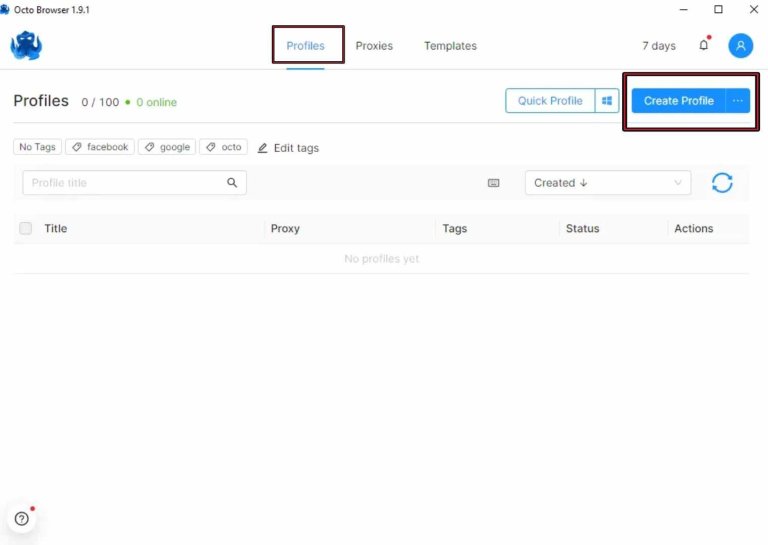Open the help question mark bubble
Image resolution: width=768 pixels, height=545 pixels.
pos(22,519)
